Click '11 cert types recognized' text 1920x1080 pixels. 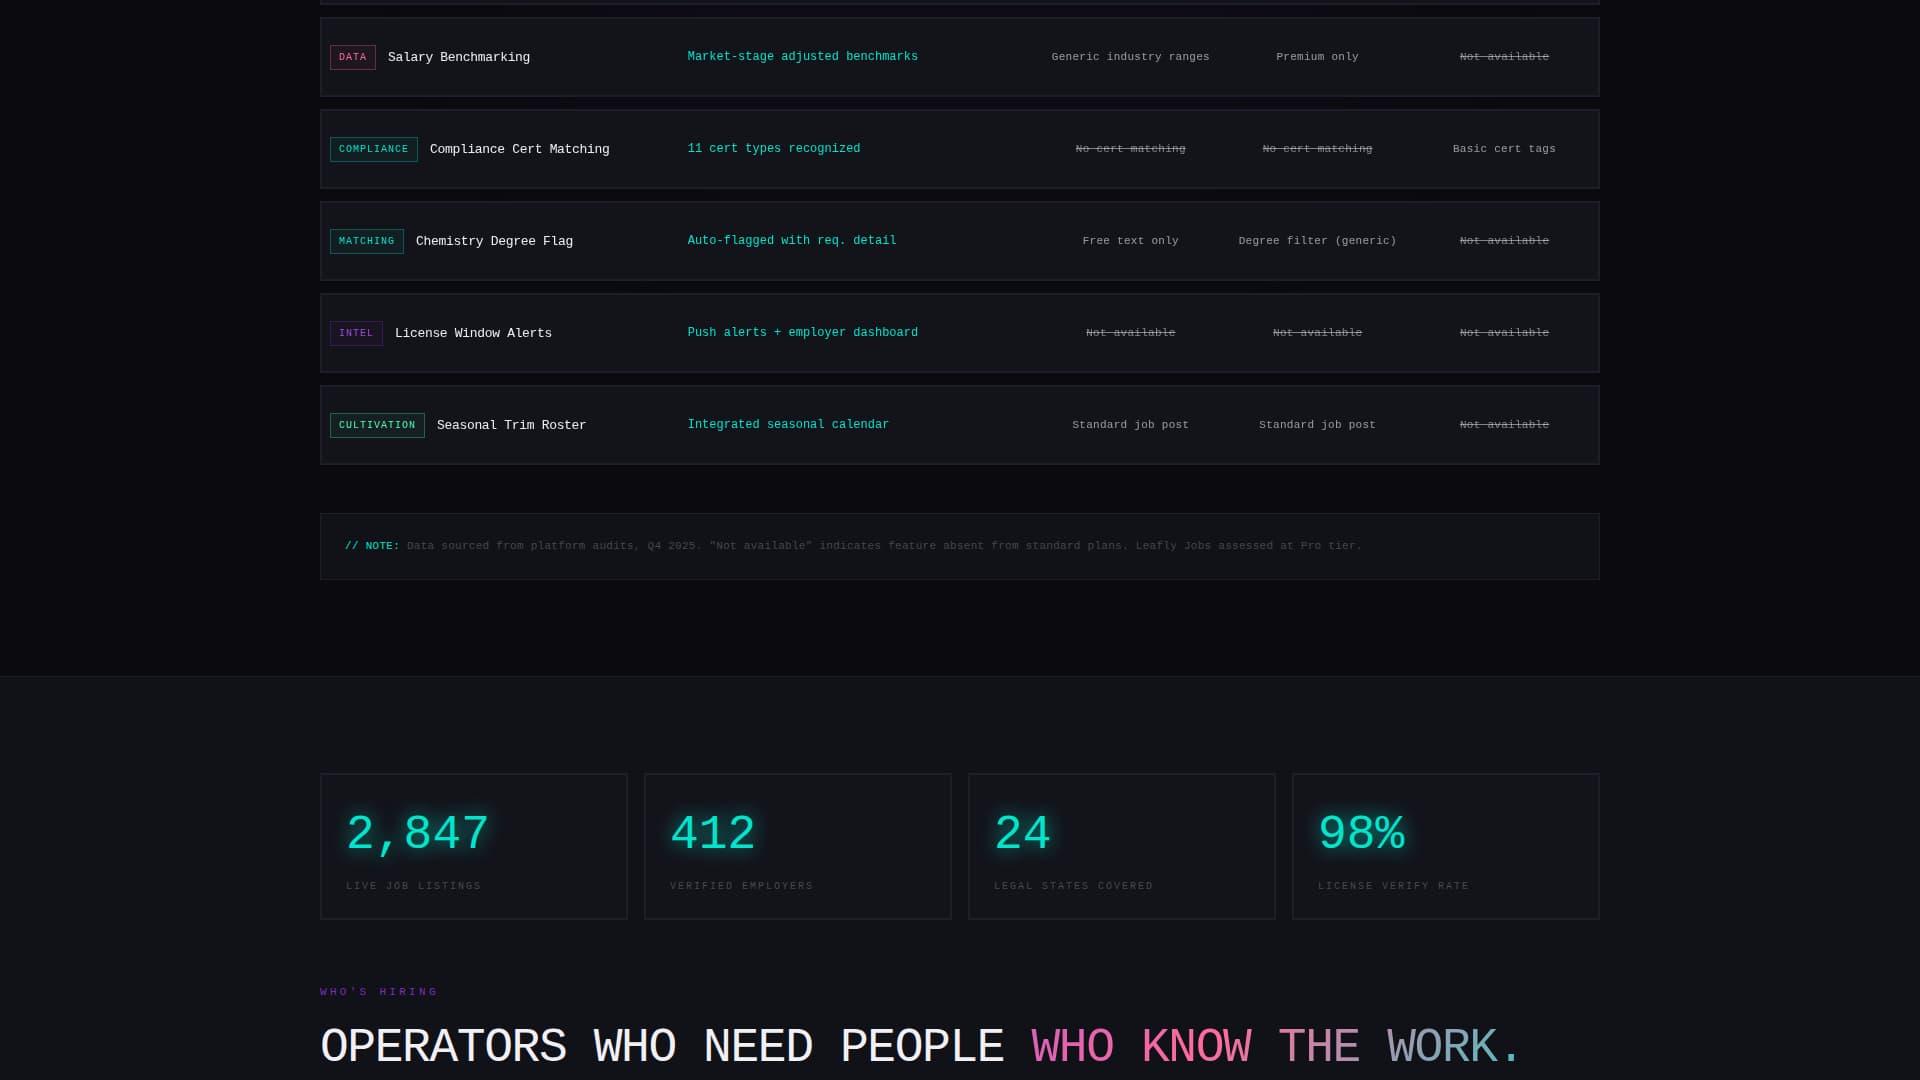[773, 148]
